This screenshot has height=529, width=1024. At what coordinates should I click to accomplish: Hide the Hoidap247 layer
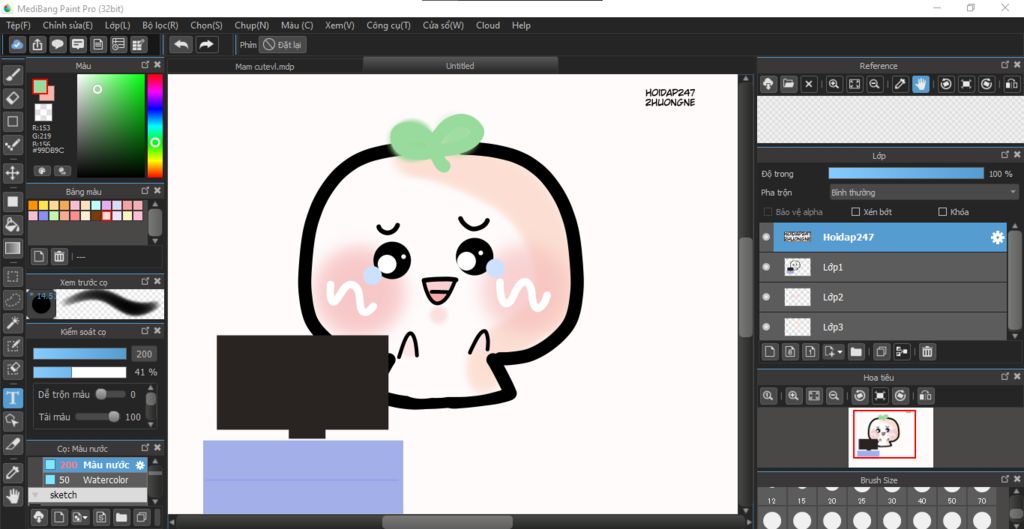766,238
